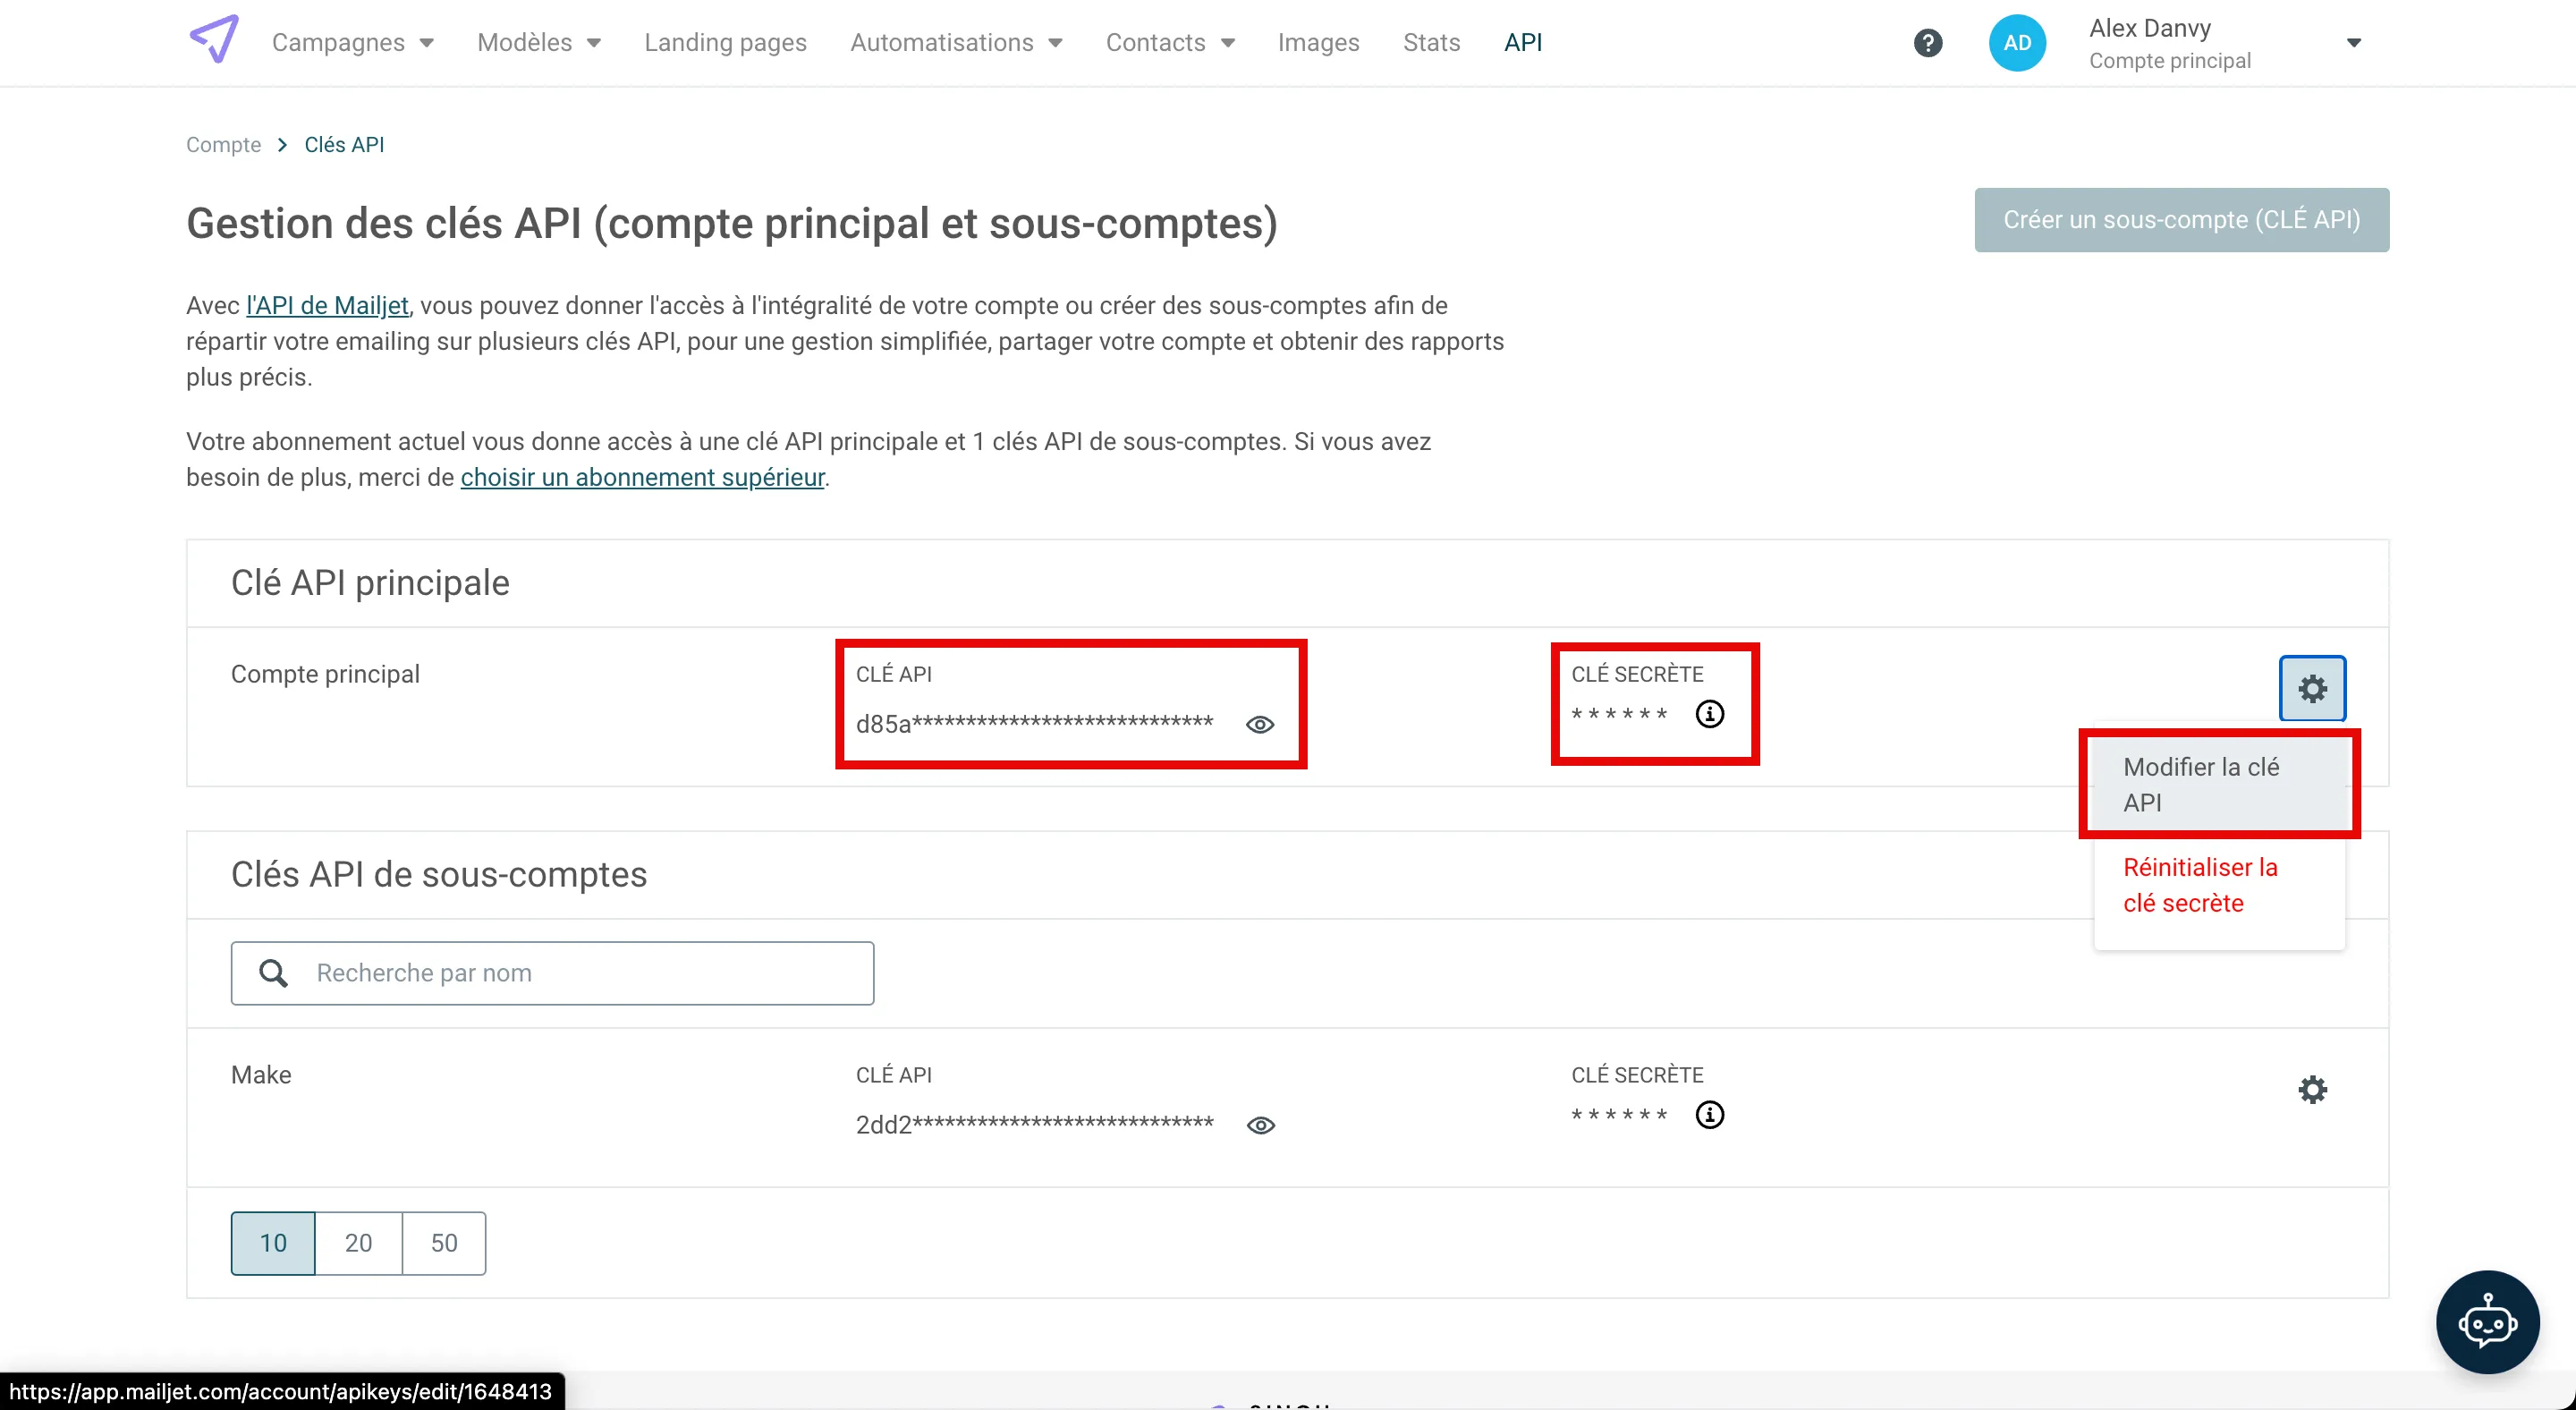Open the Images section
The height and width of the screenshot is (1410, 2576).
[x=1318, y=43]
